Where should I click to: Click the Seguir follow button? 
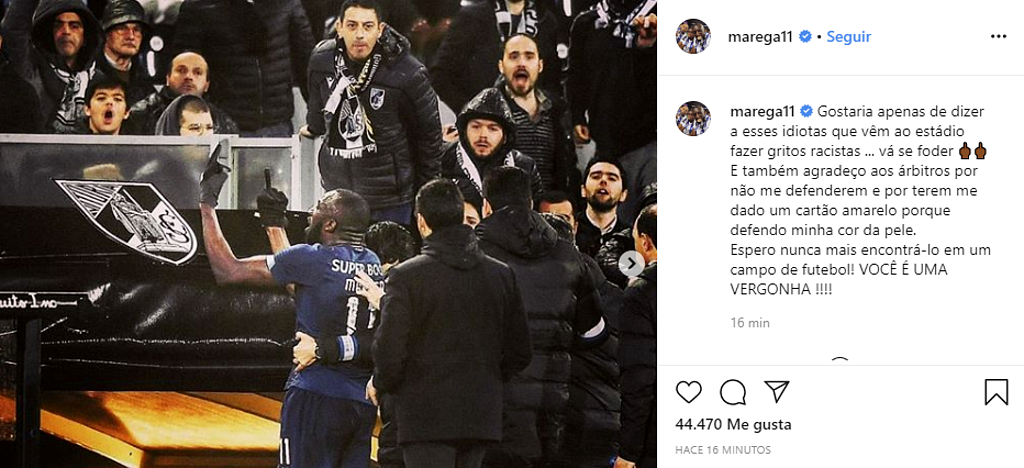pyautogui.click(x=848, y=37)
